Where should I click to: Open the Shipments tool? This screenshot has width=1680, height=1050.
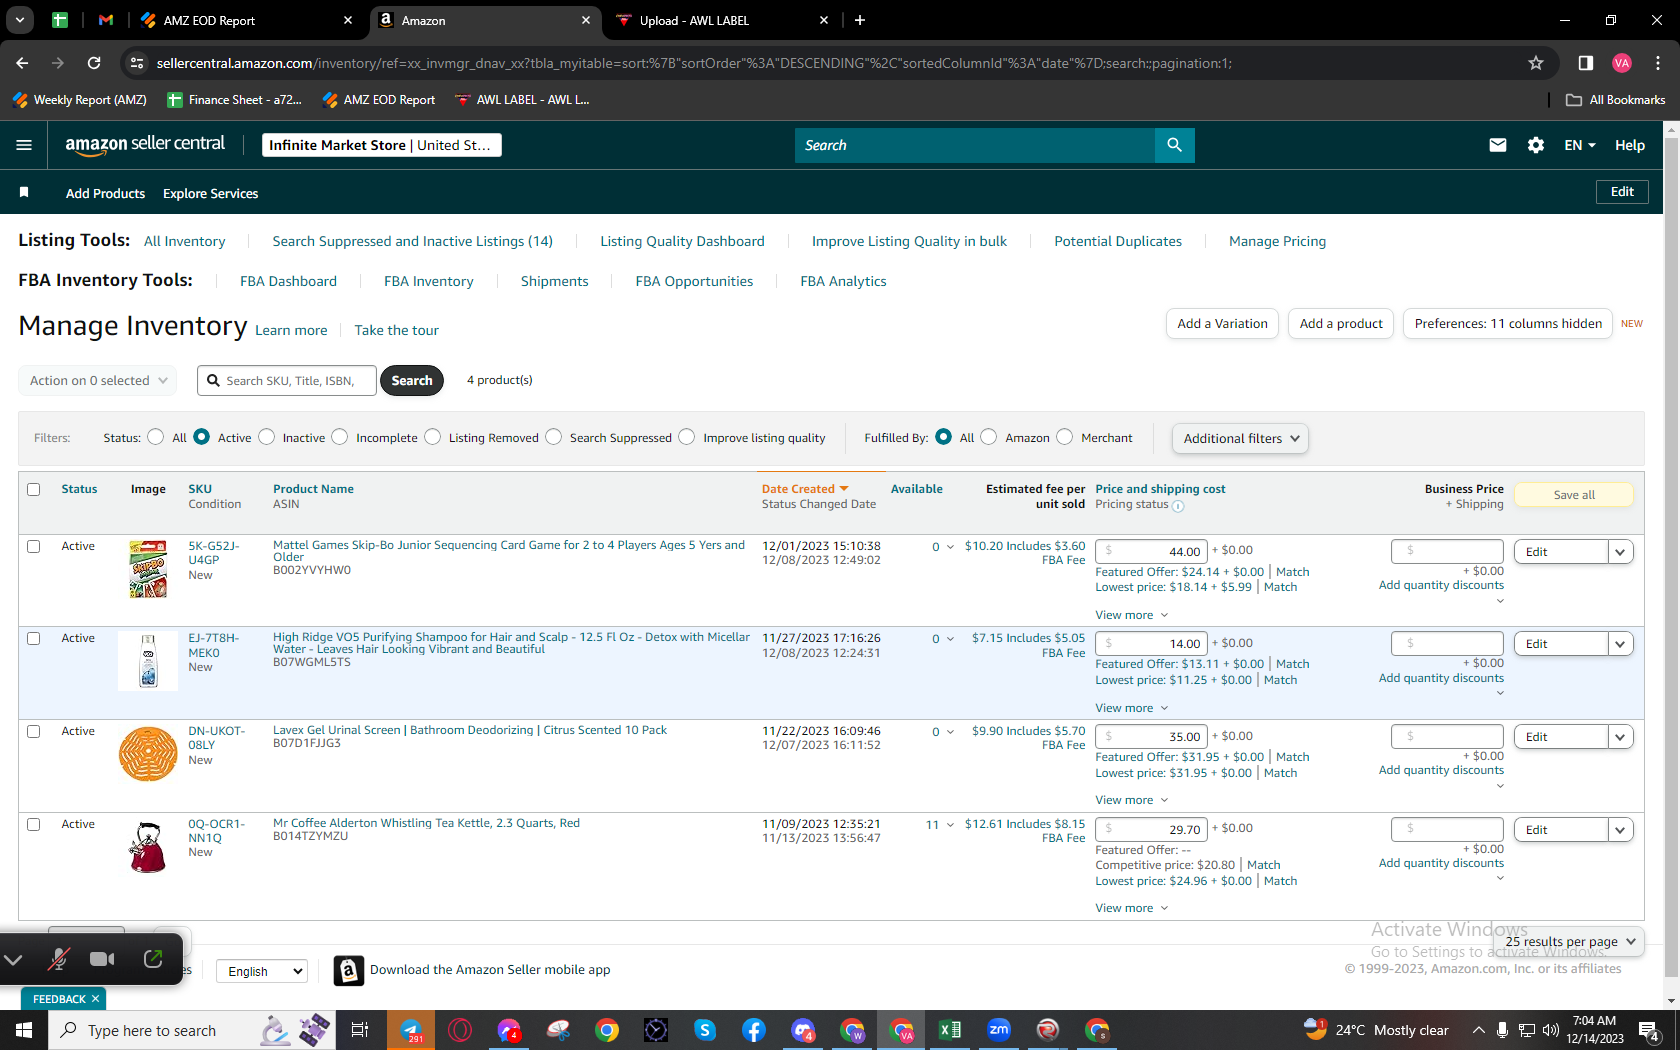click(554, 281)
